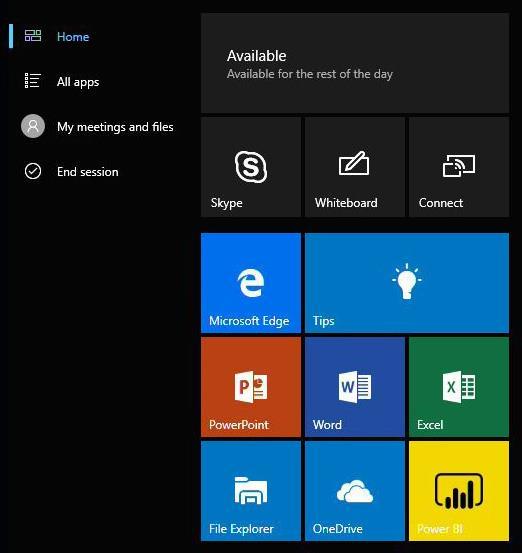The width and height of the screenshot is (522, 553).
Task: Select Home in the side menu
Action: [x=73, y=37]
